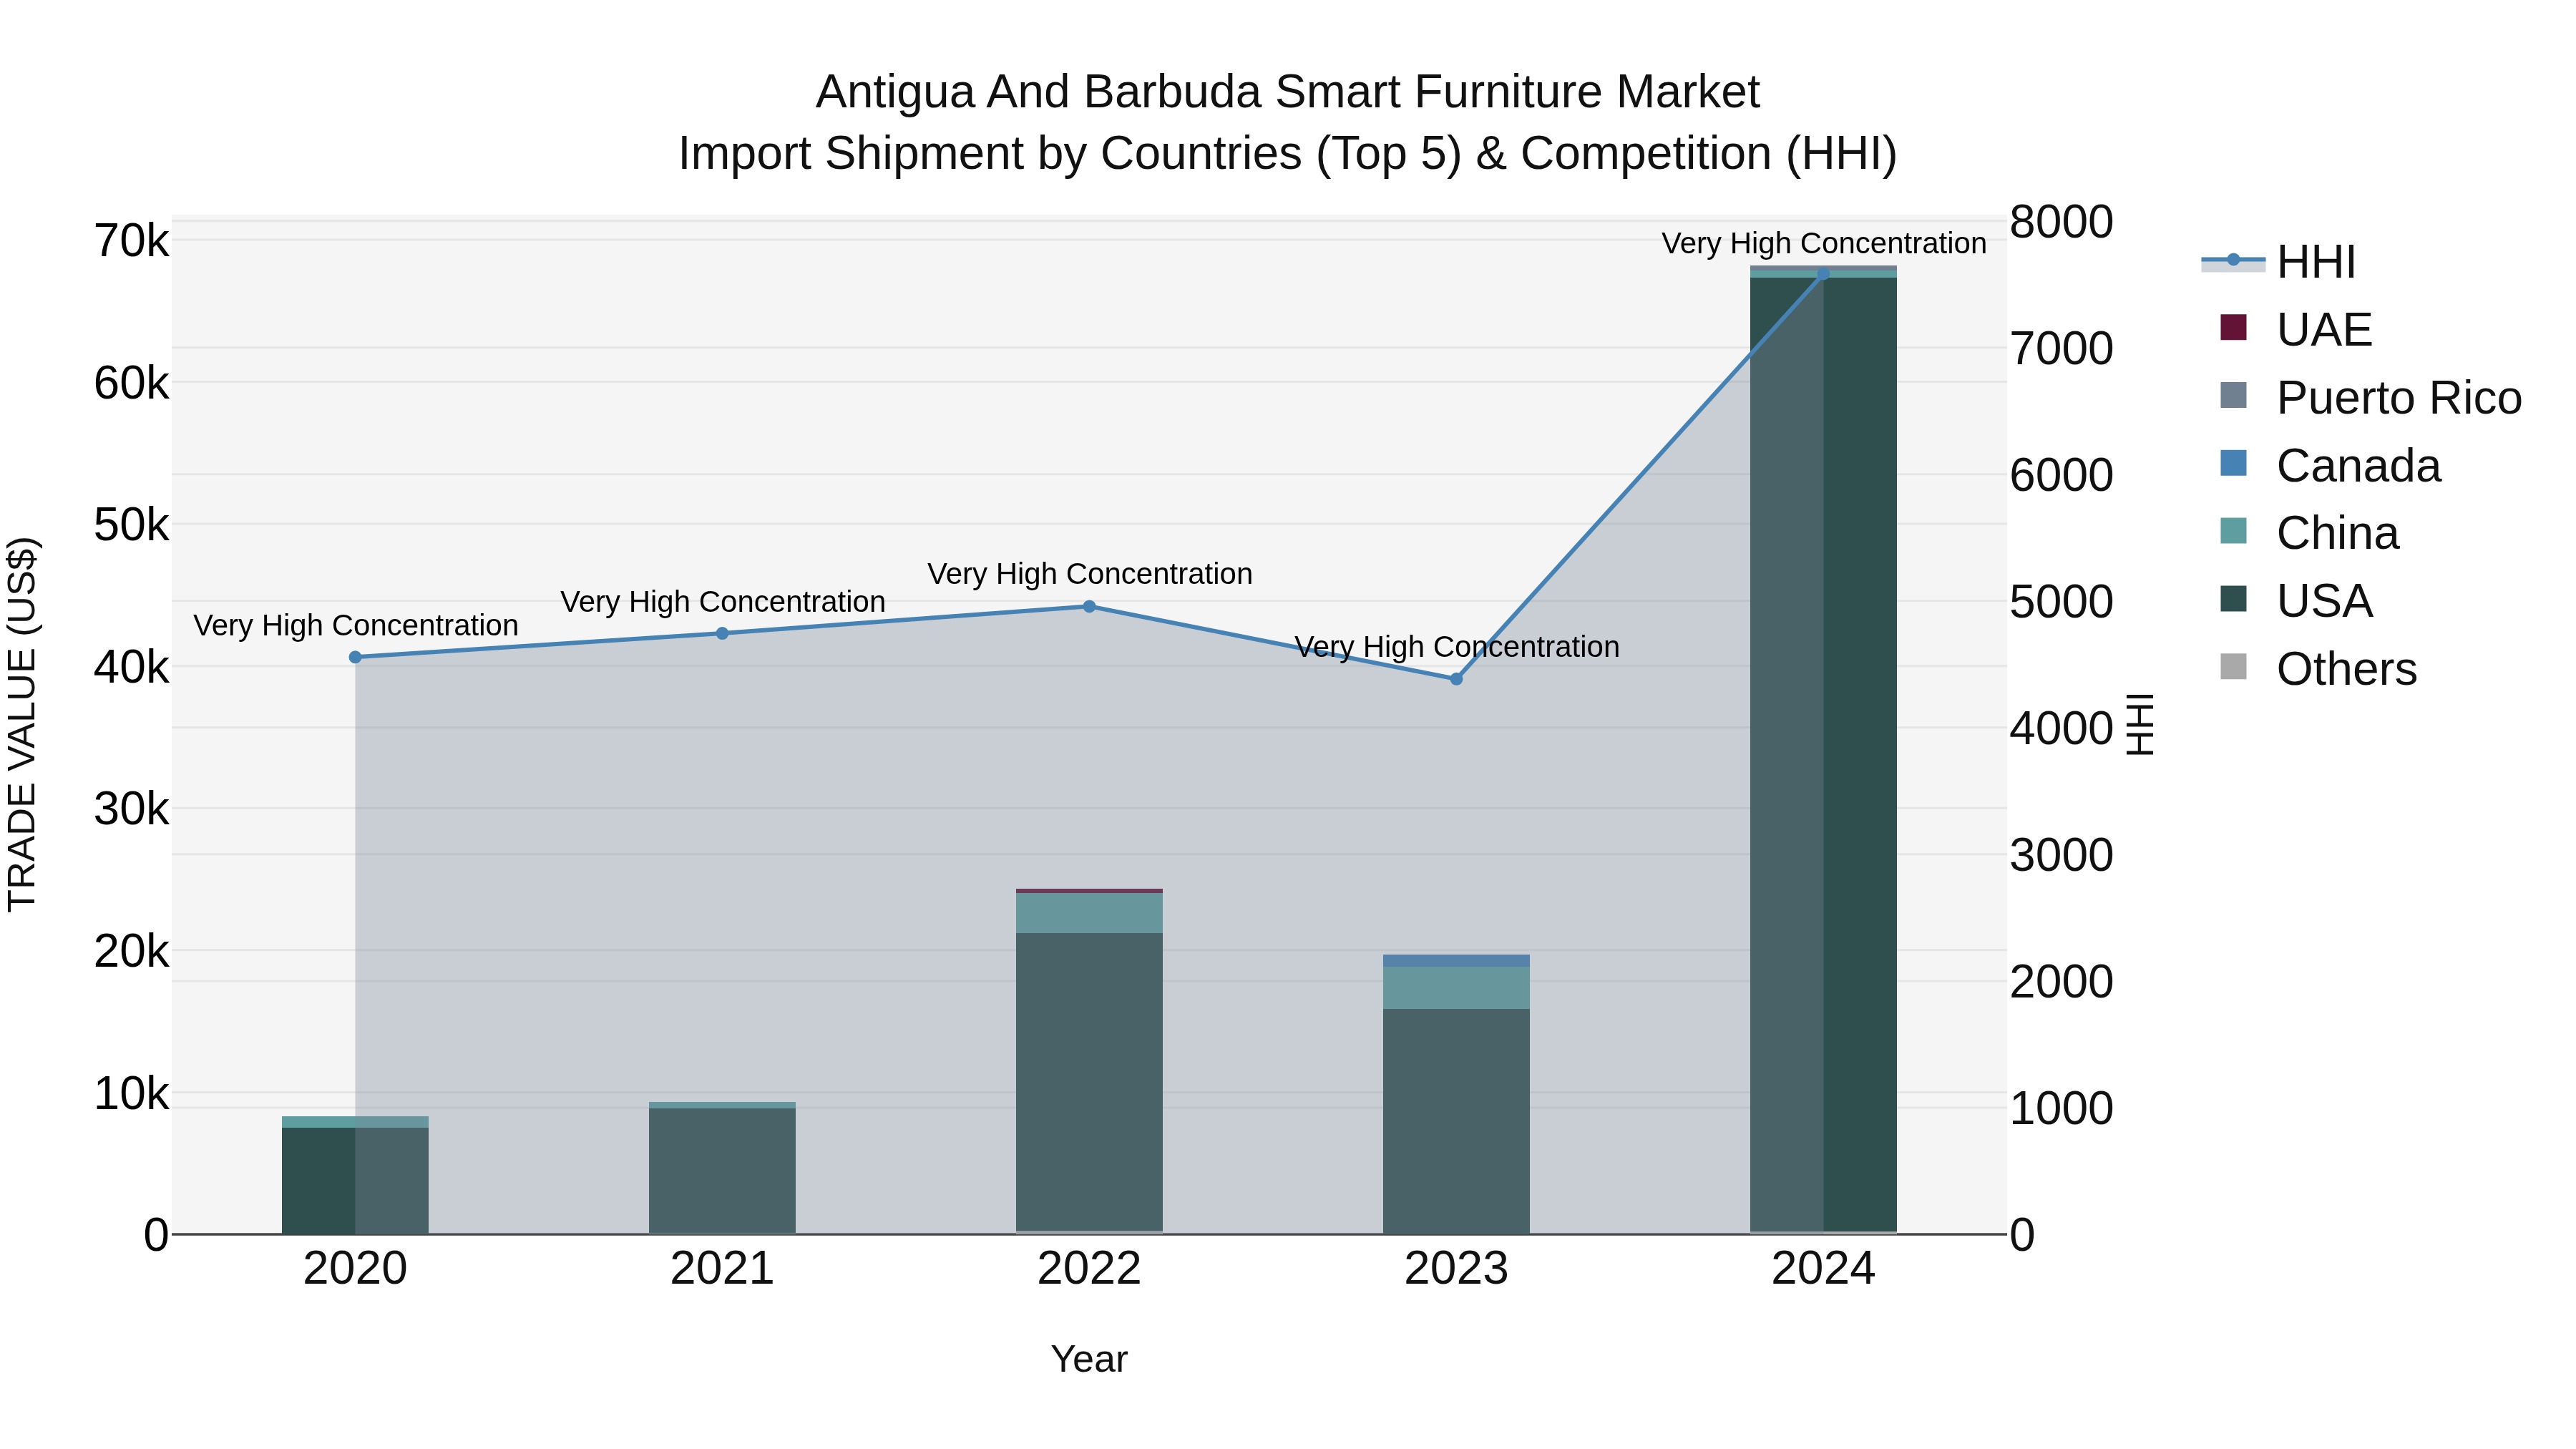The width and height of the screenshot is (2576, 1449).
Task: Click the HHI line marker icon in legend
Action: tap(2233, 260)
